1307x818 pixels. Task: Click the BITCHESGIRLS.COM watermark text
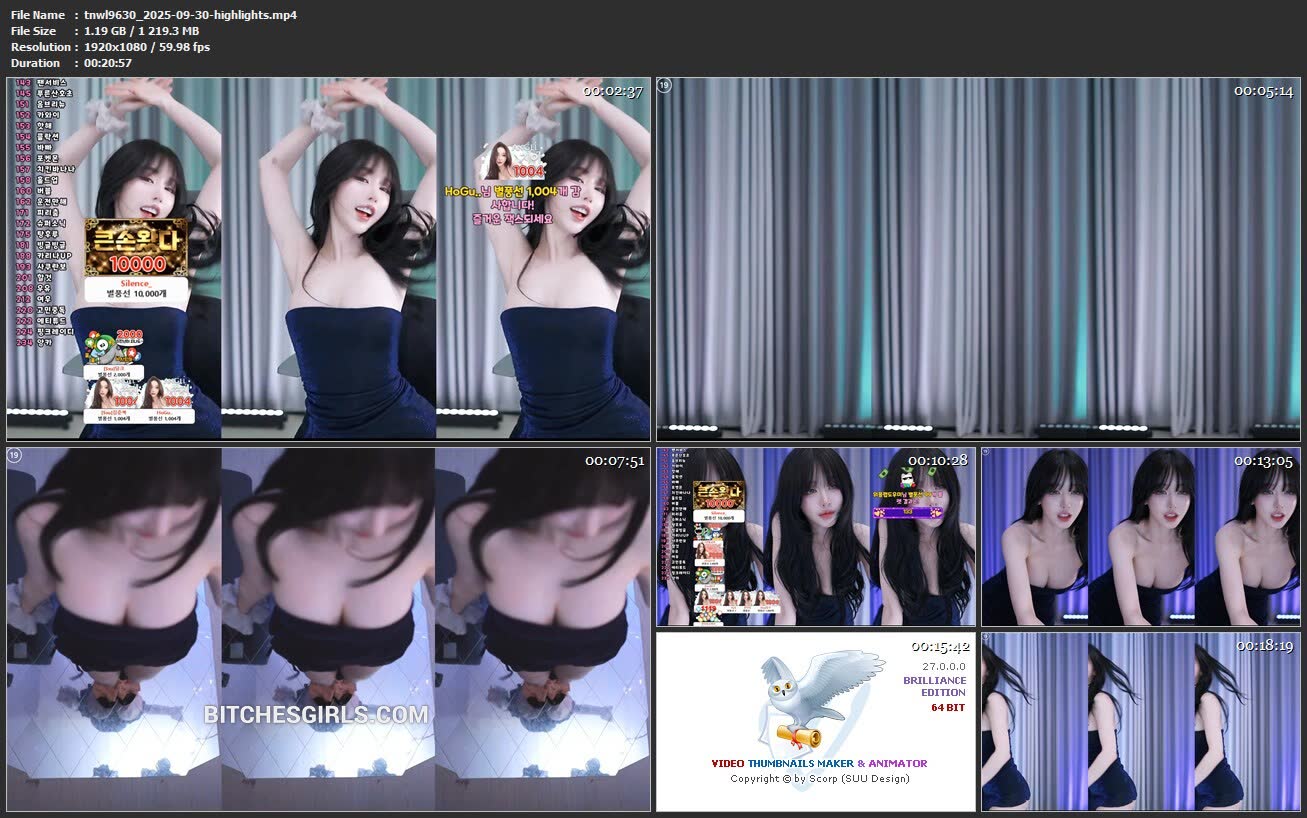point(316,715)
